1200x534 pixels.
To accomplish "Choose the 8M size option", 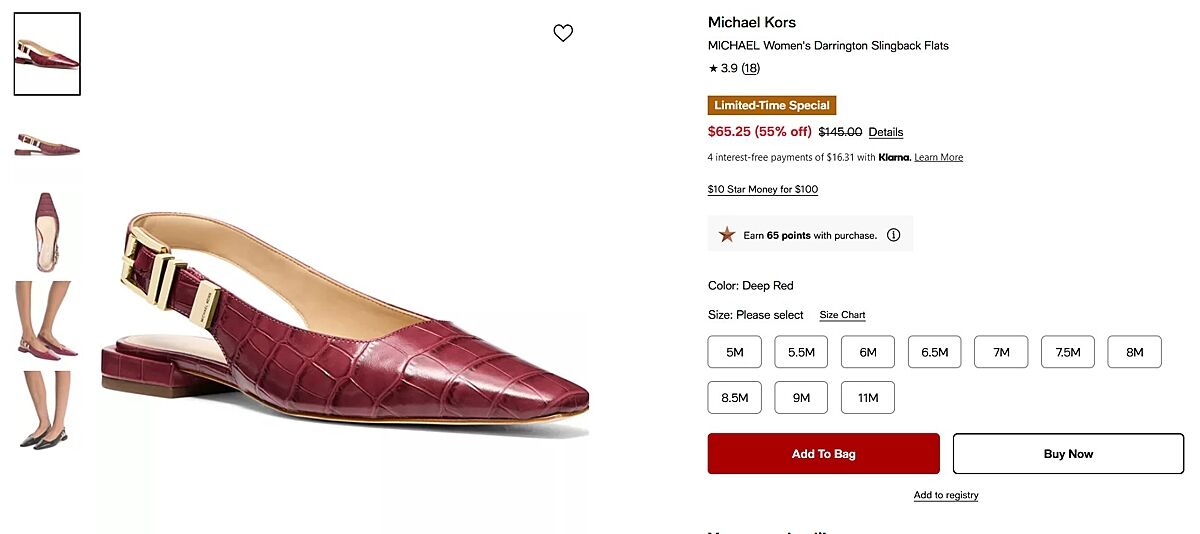I will [x=1134, y=352].
